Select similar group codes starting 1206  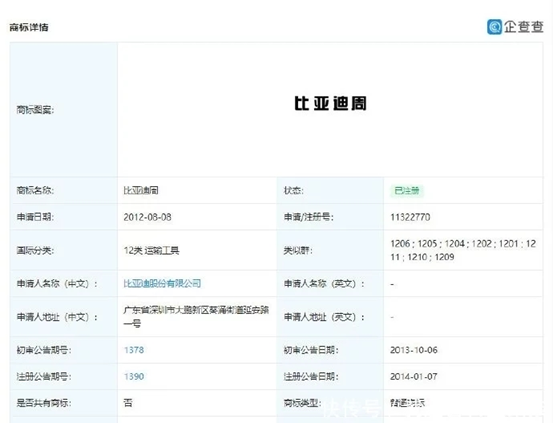click(463, 250)
